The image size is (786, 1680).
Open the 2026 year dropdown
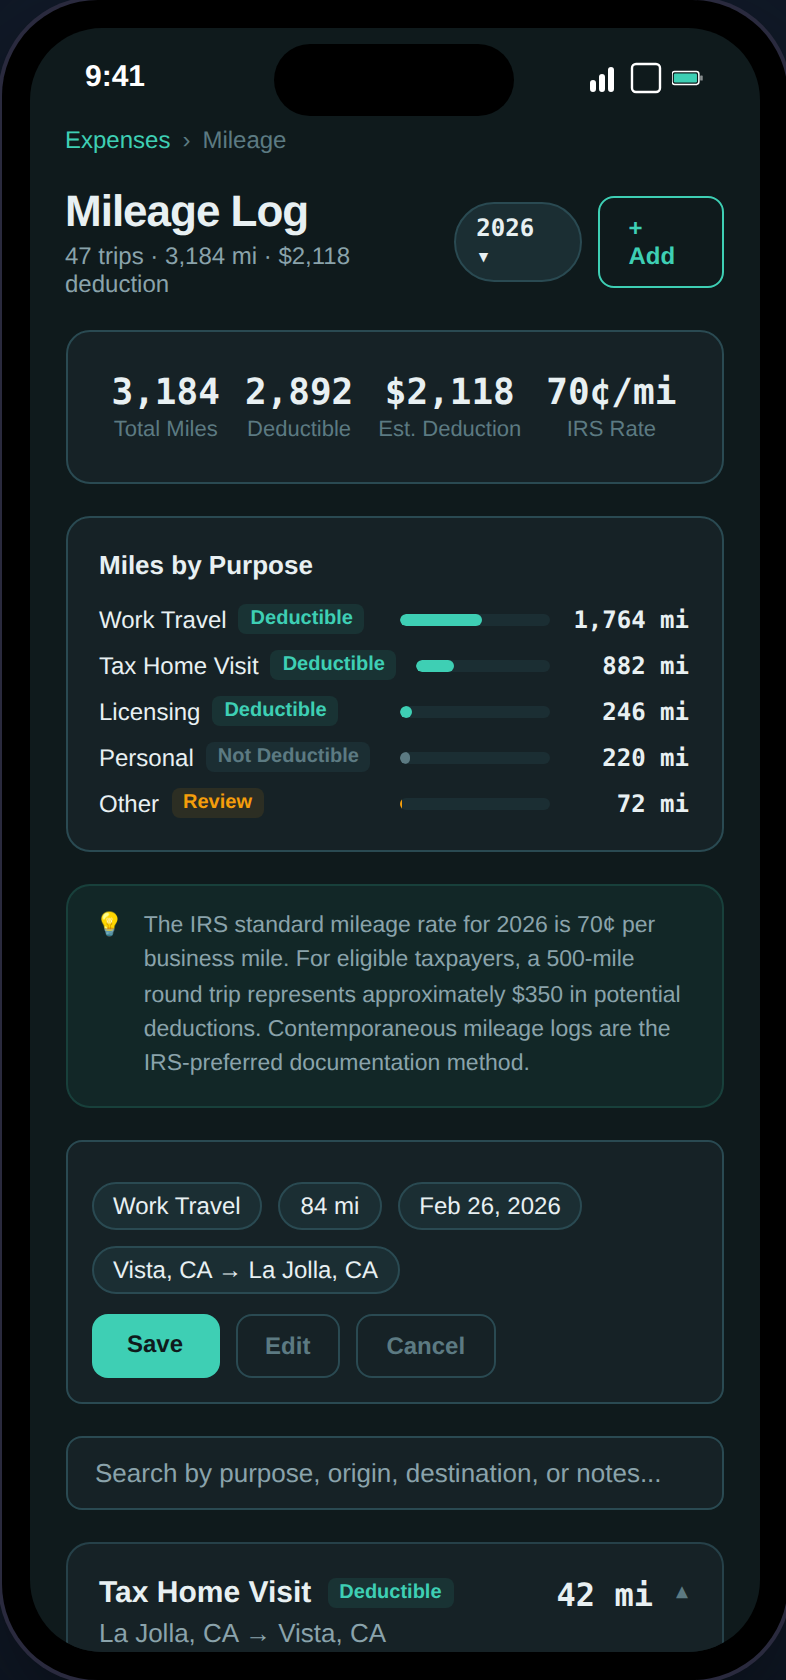coord(517,242)
